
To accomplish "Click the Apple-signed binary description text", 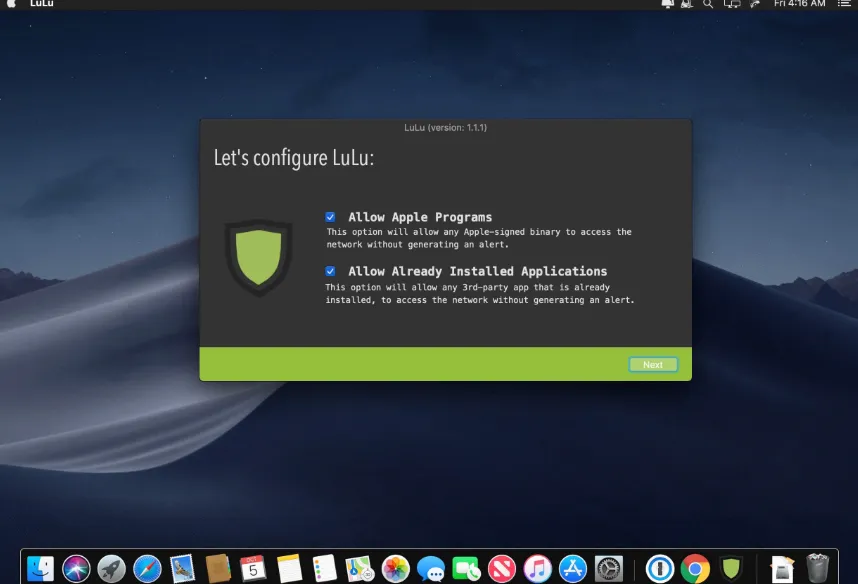I will 479,238.
